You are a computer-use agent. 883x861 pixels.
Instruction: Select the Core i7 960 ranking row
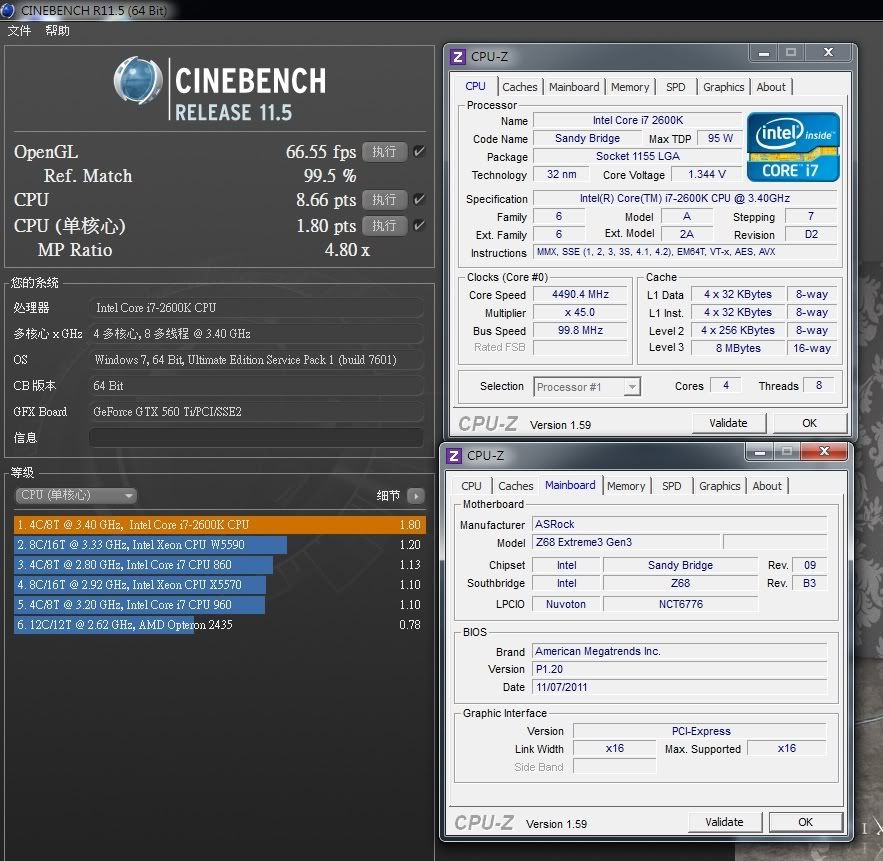220,605
